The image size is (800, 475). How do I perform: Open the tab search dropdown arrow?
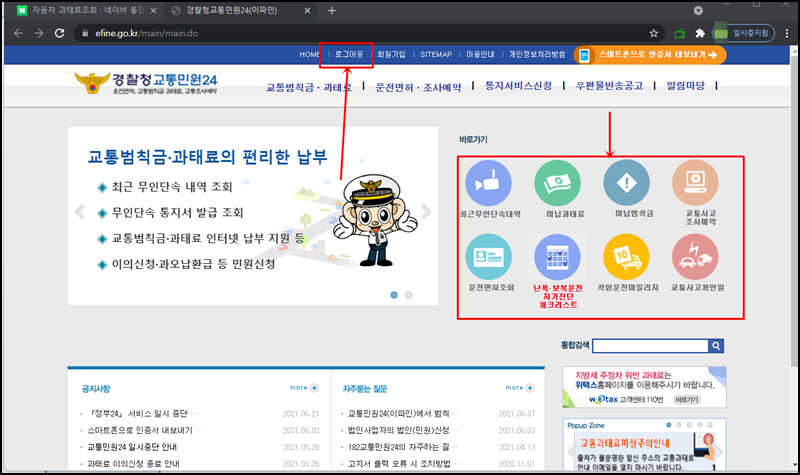click(698, 11)
